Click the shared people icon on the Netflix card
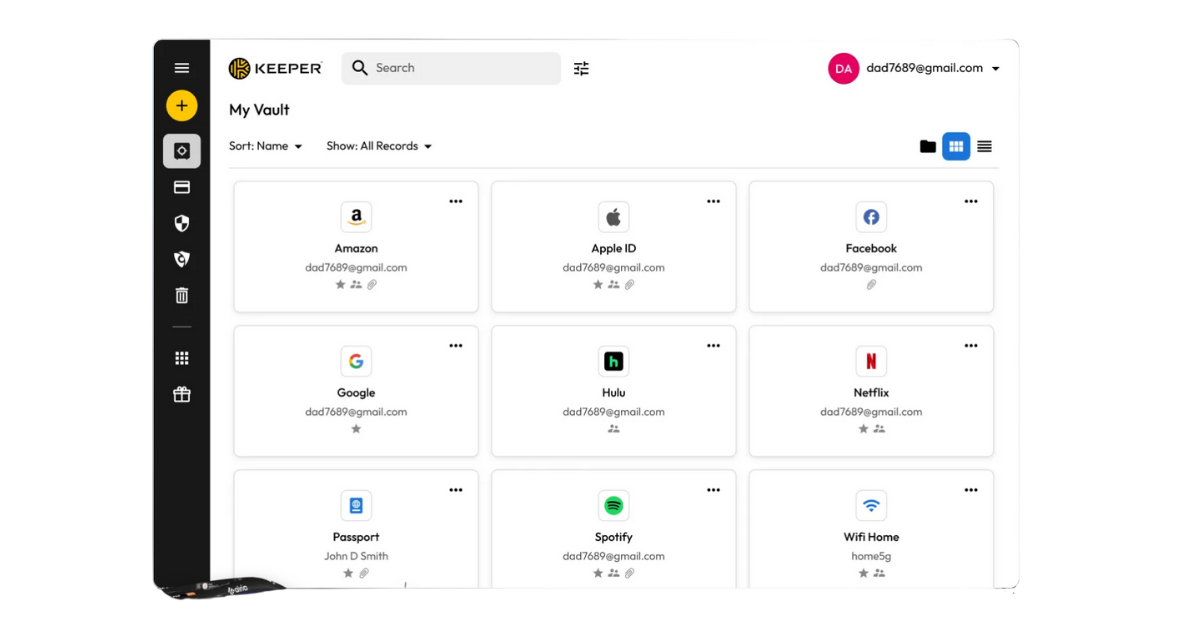This screenshot has height=628, width=1200. [879, 429]
